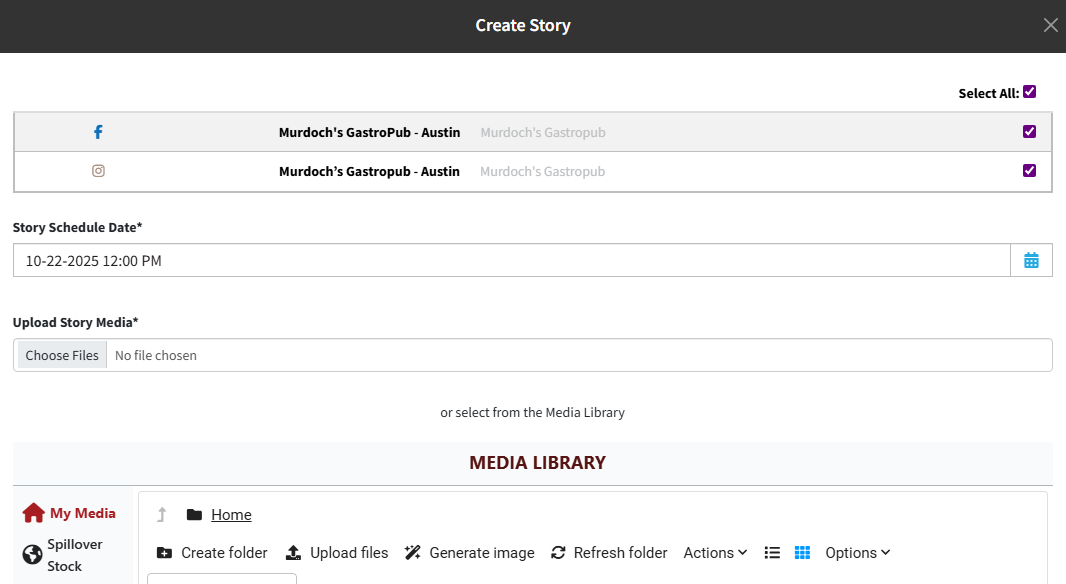Click the Facebook icon in accounts list

click(98, 132)
